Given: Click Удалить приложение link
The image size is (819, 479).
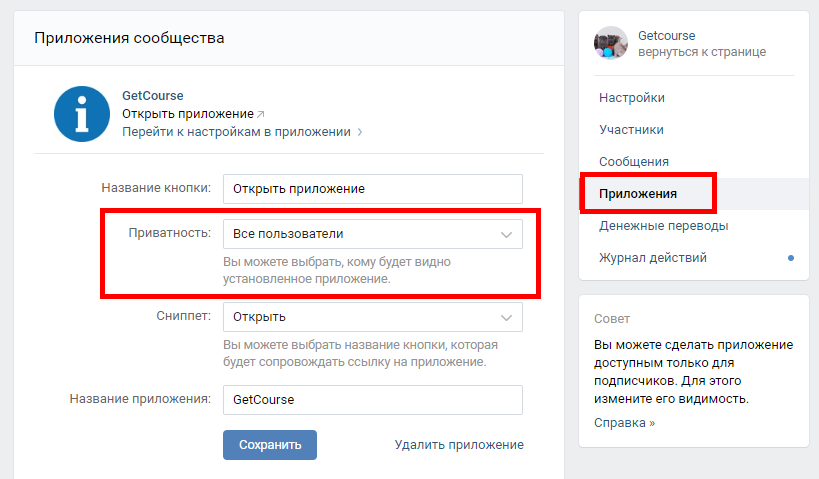Looking at the screenshot, I should [x=459, y=445].
